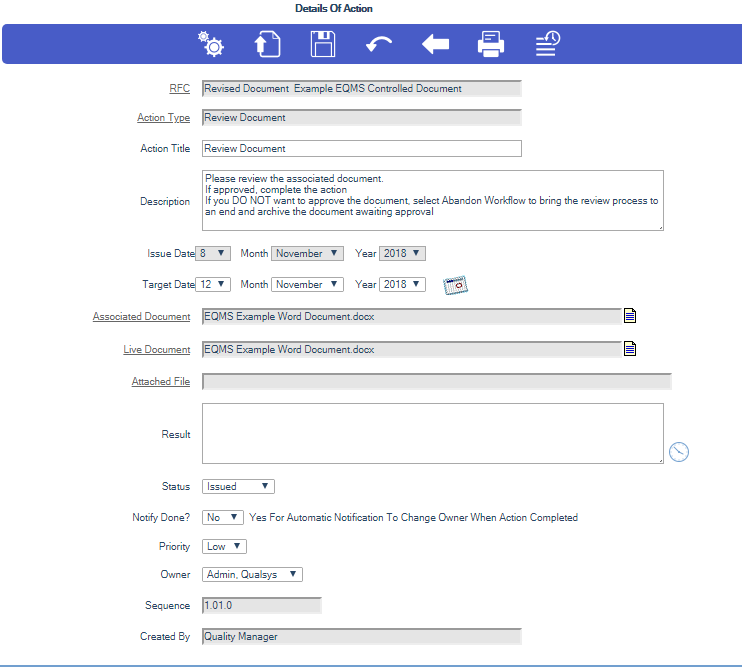Click the clock timestamp icon beside Result
The height and width of the screenshot is (670, 742).
679,452
